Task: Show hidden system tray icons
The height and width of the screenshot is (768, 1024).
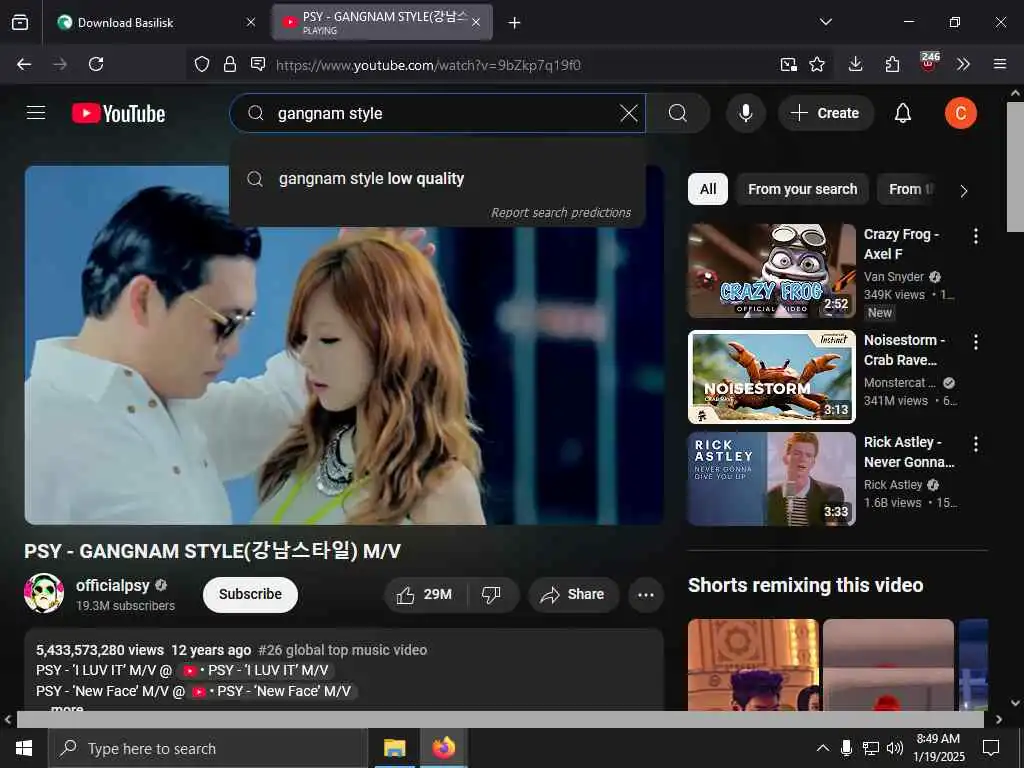Action: [x=823, y=748]
